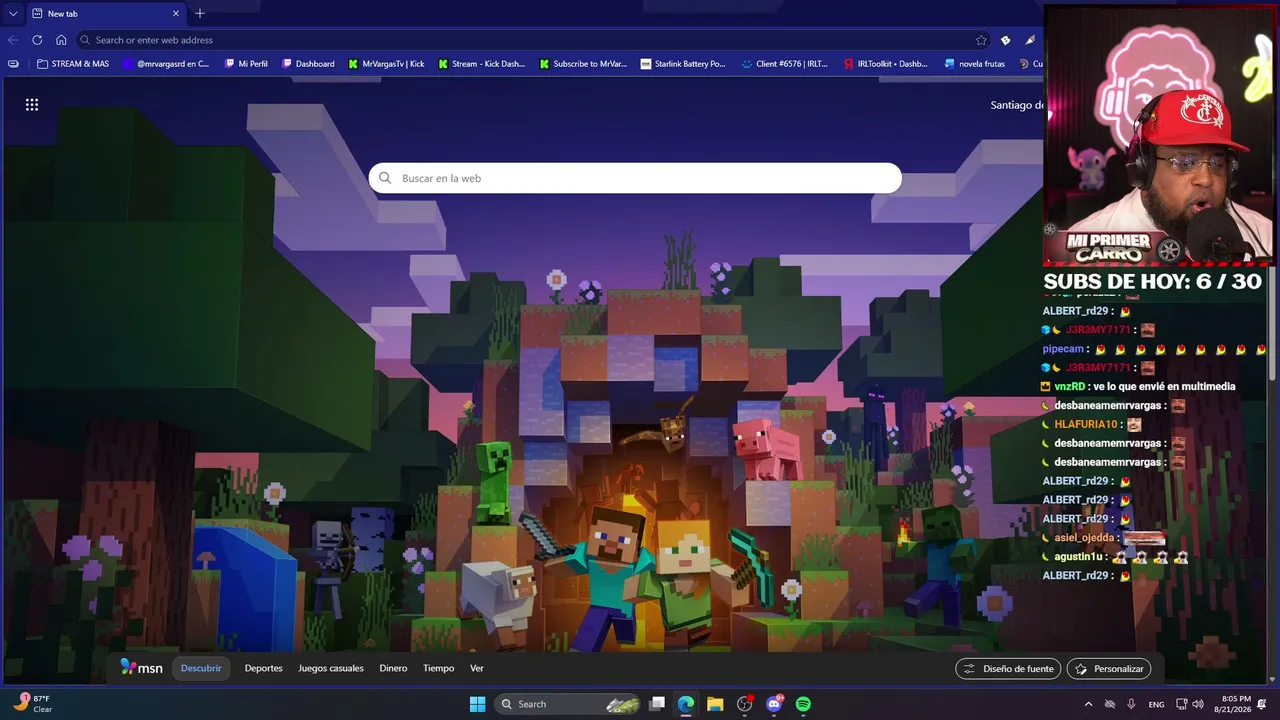Click the vnzRD chat message
Image resolution: width=1280 pixels, height=720 pixels.
tap(1139, 386)
